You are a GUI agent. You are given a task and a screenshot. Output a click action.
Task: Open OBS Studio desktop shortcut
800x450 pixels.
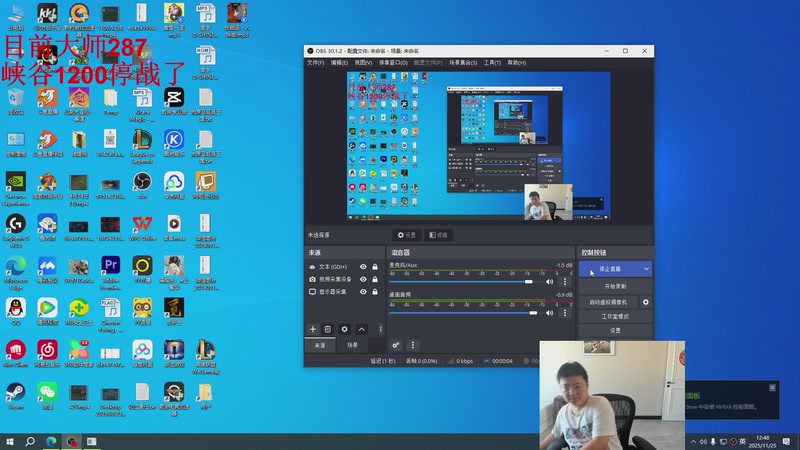[x=142, y=185]
